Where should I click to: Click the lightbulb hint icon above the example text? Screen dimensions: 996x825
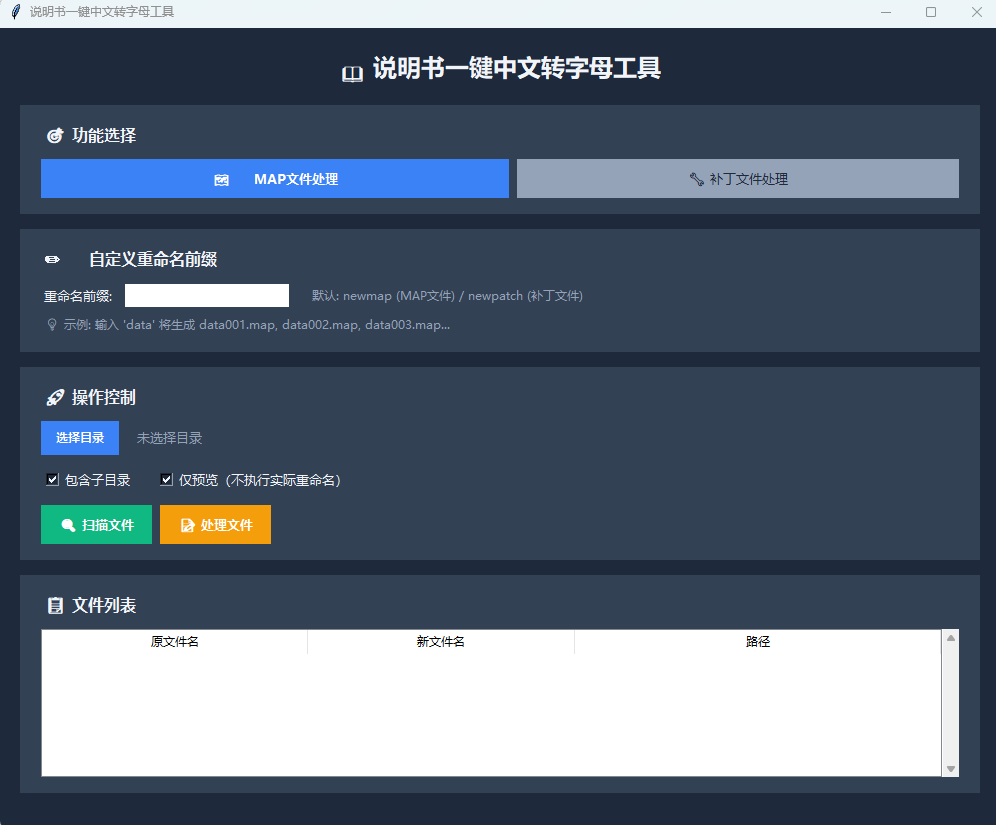pos(51,323)
